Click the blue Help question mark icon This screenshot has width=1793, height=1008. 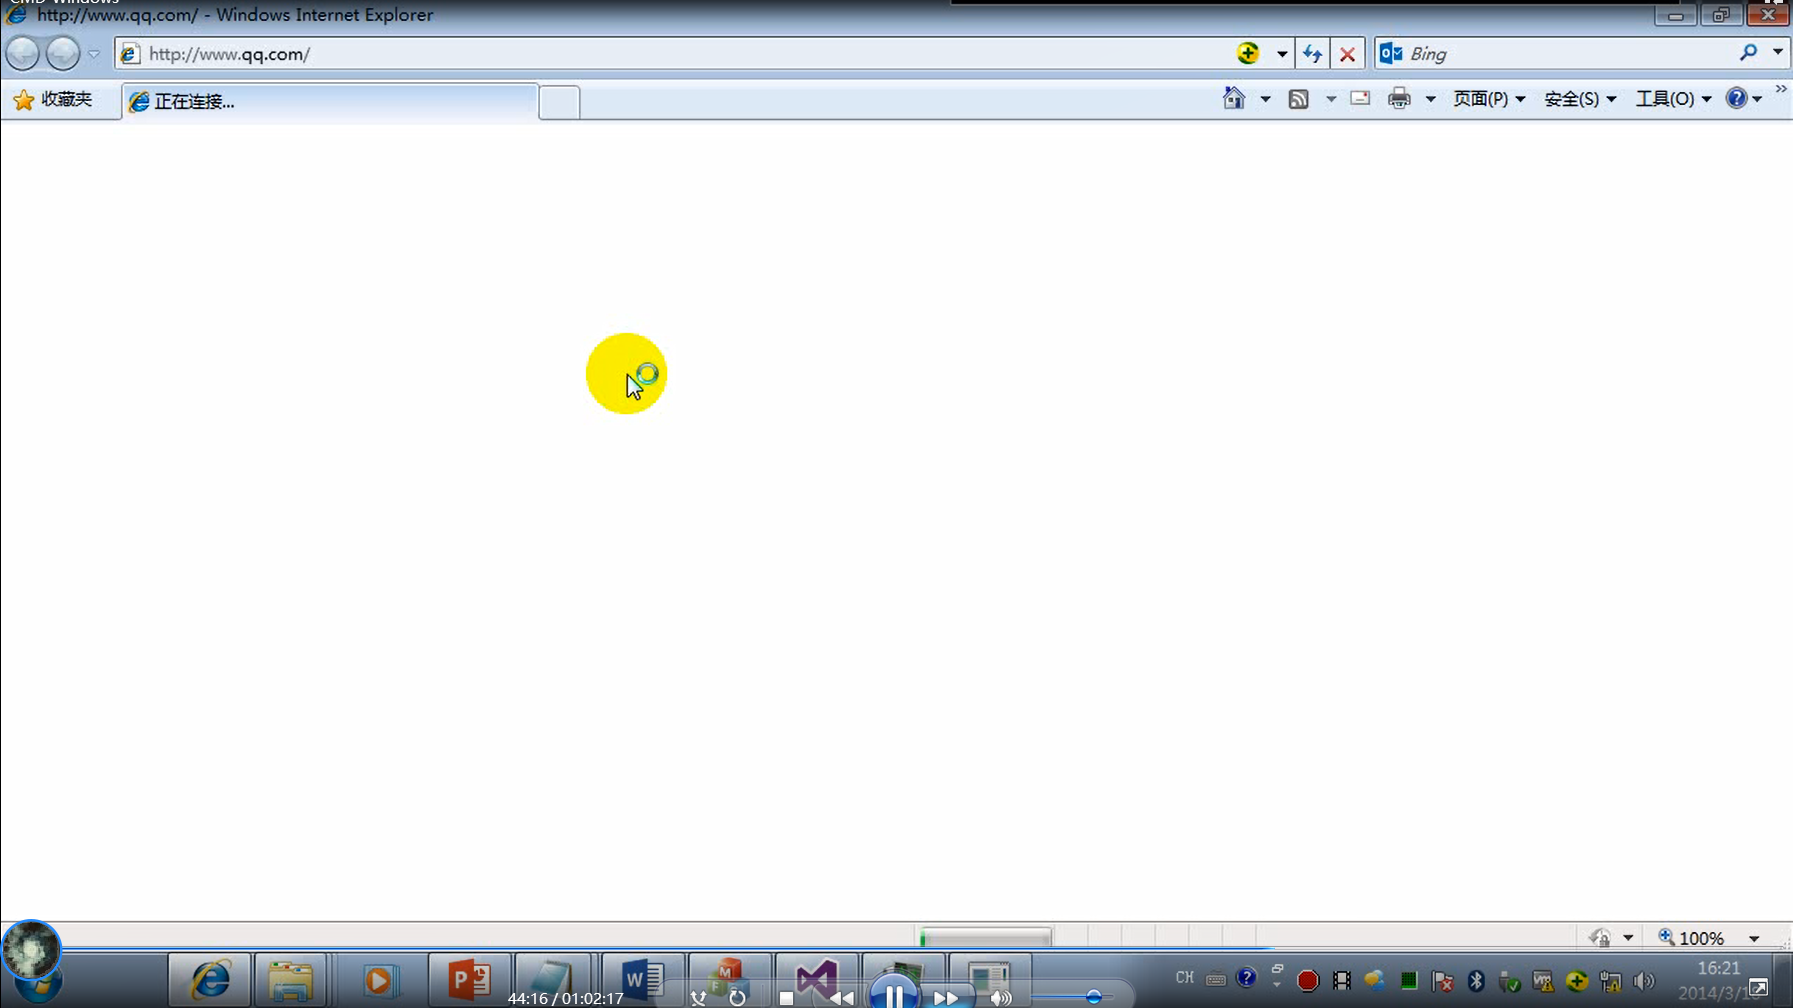(x=1737, y=98)
